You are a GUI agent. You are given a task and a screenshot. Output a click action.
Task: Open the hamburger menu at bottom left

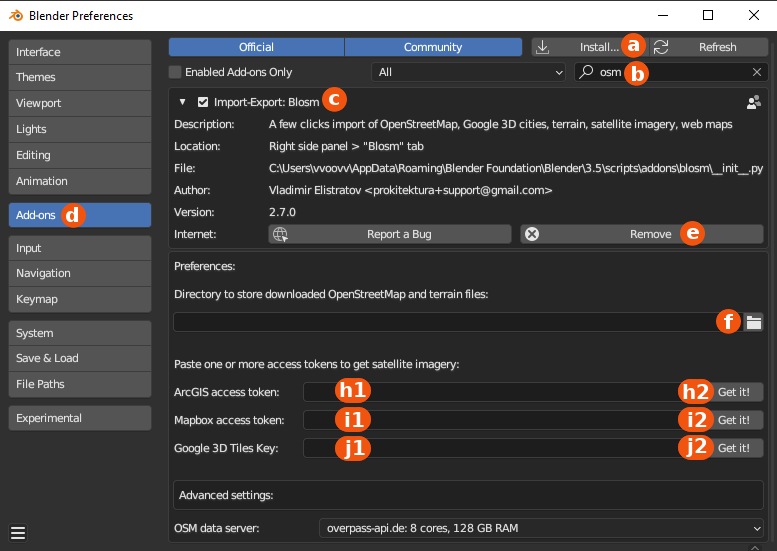[18, 533]
